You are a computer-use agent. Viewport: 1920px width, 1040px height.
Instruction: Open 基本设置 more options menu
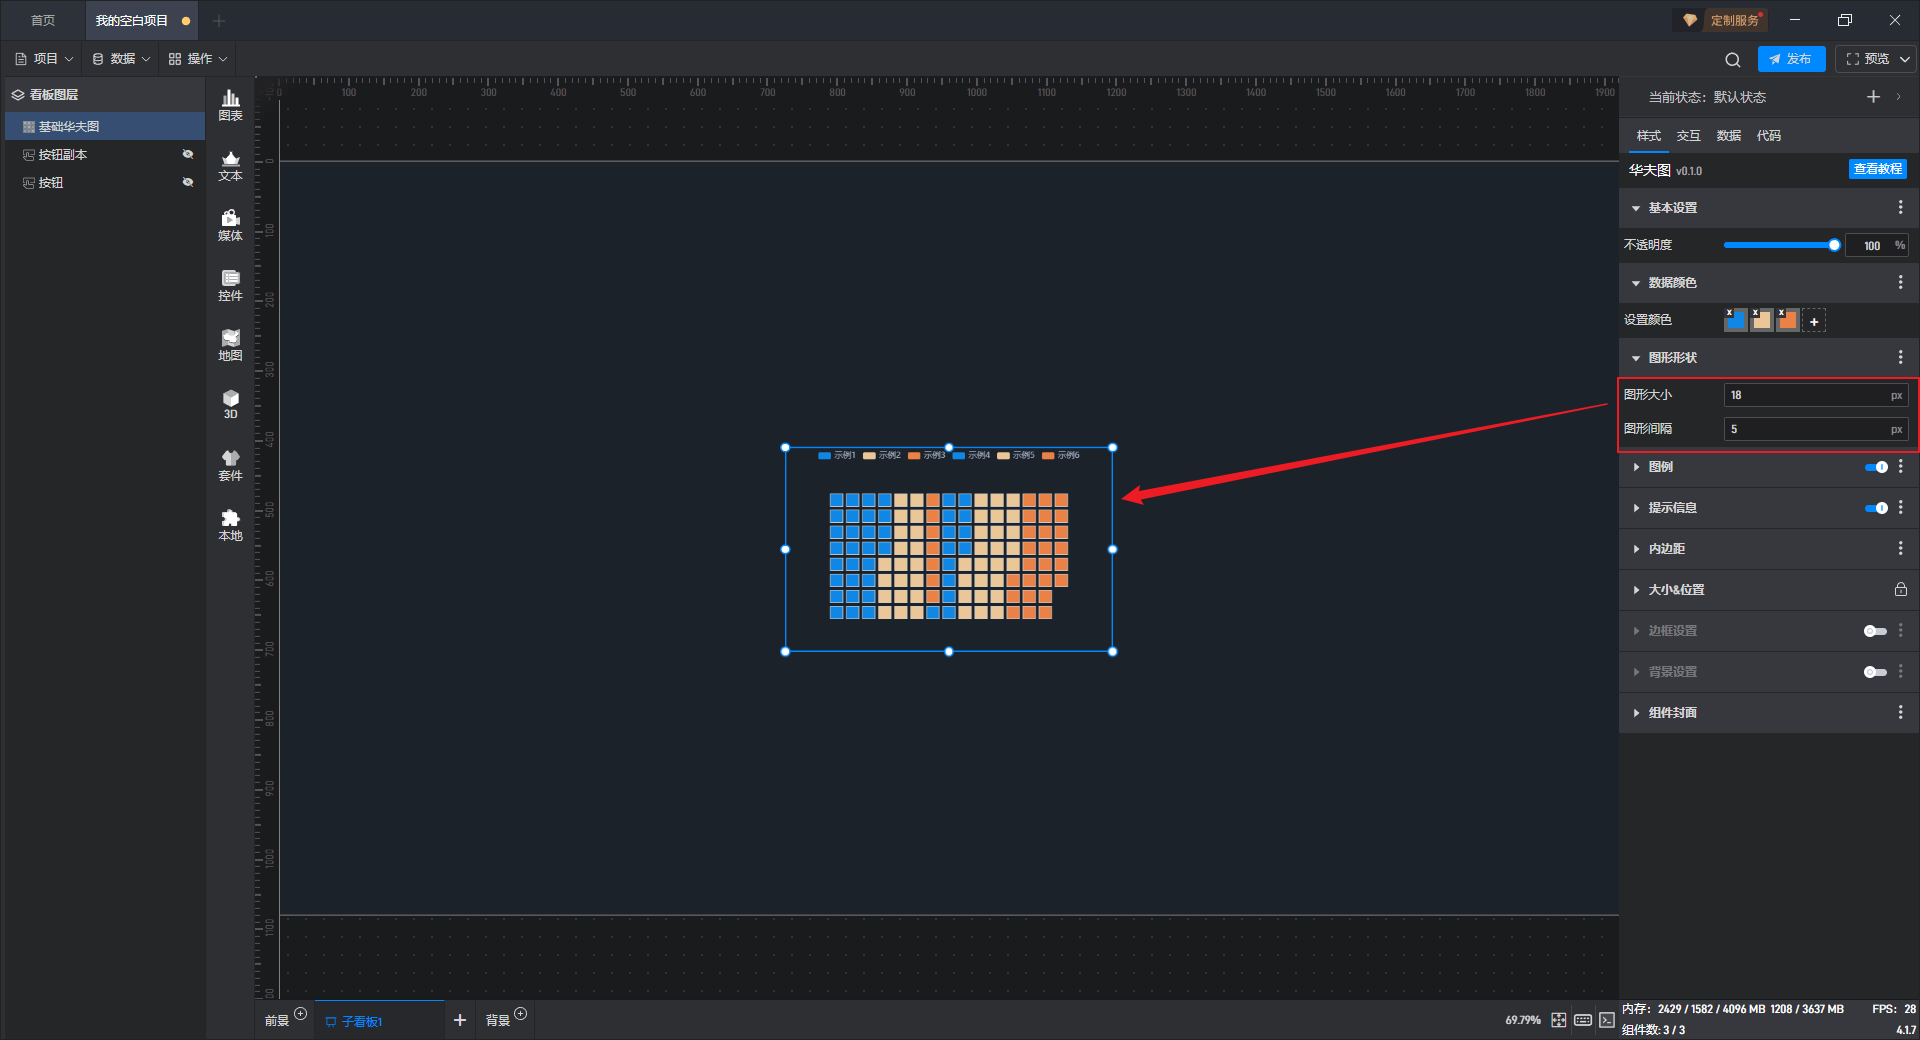point(1900,208)
